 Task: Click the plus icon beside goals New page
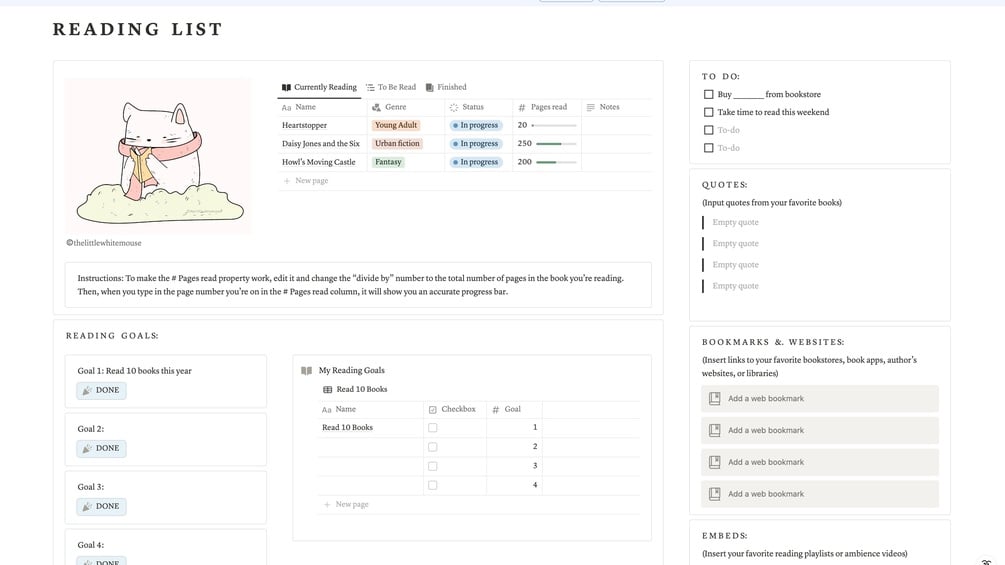327,505
